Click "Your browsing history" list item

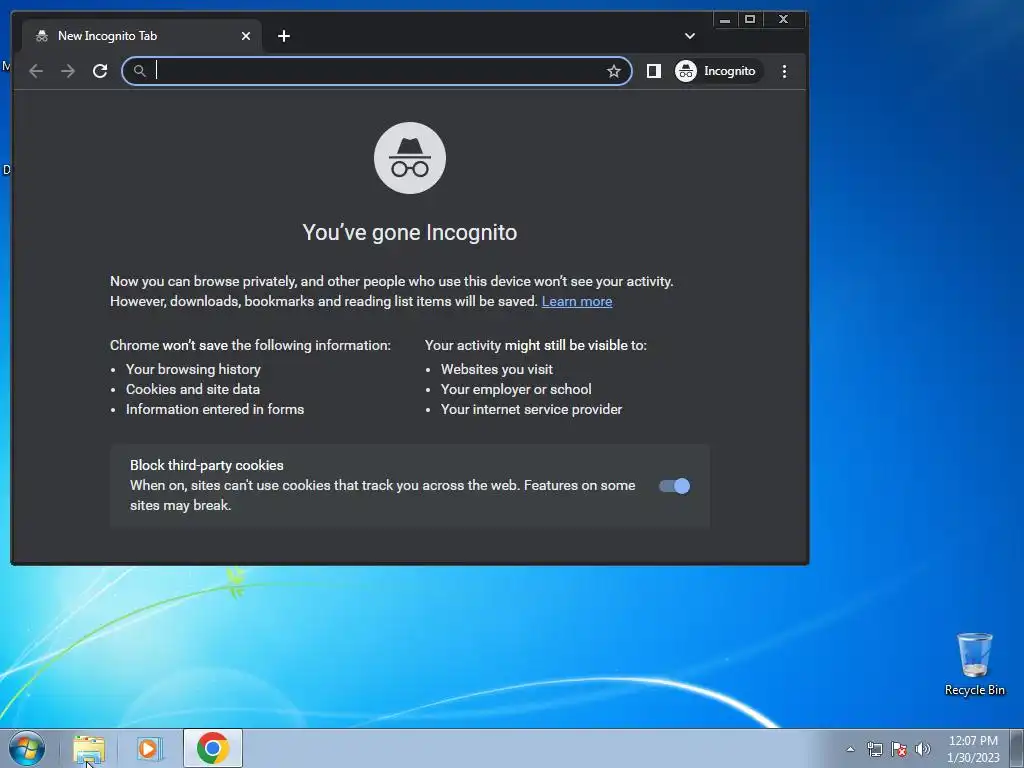193,369
